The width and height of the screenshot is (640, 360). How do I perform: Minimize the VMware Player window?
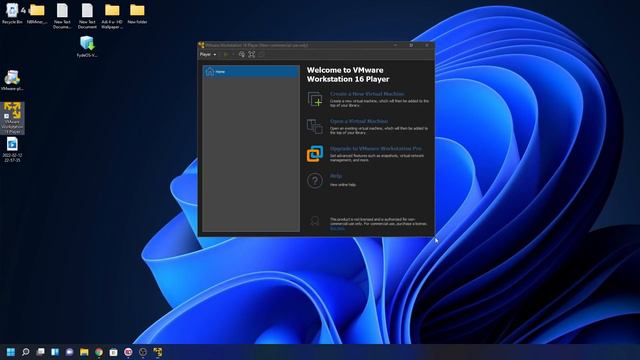pos(396,45)
